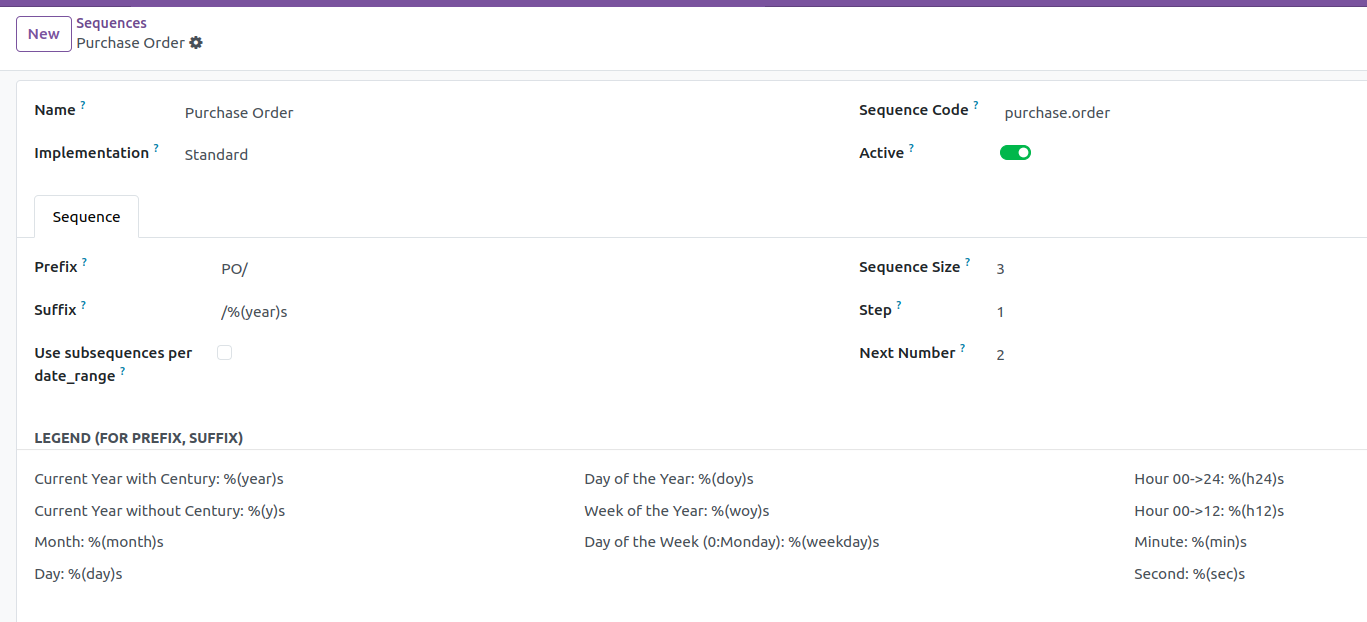
Task: Click the help tooltip icon next to Name
Action: coord(83,105)
